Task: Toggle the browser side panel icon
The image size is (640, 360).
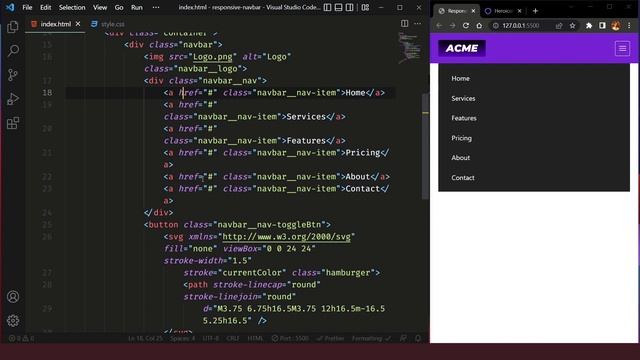Action: point(602,25)
